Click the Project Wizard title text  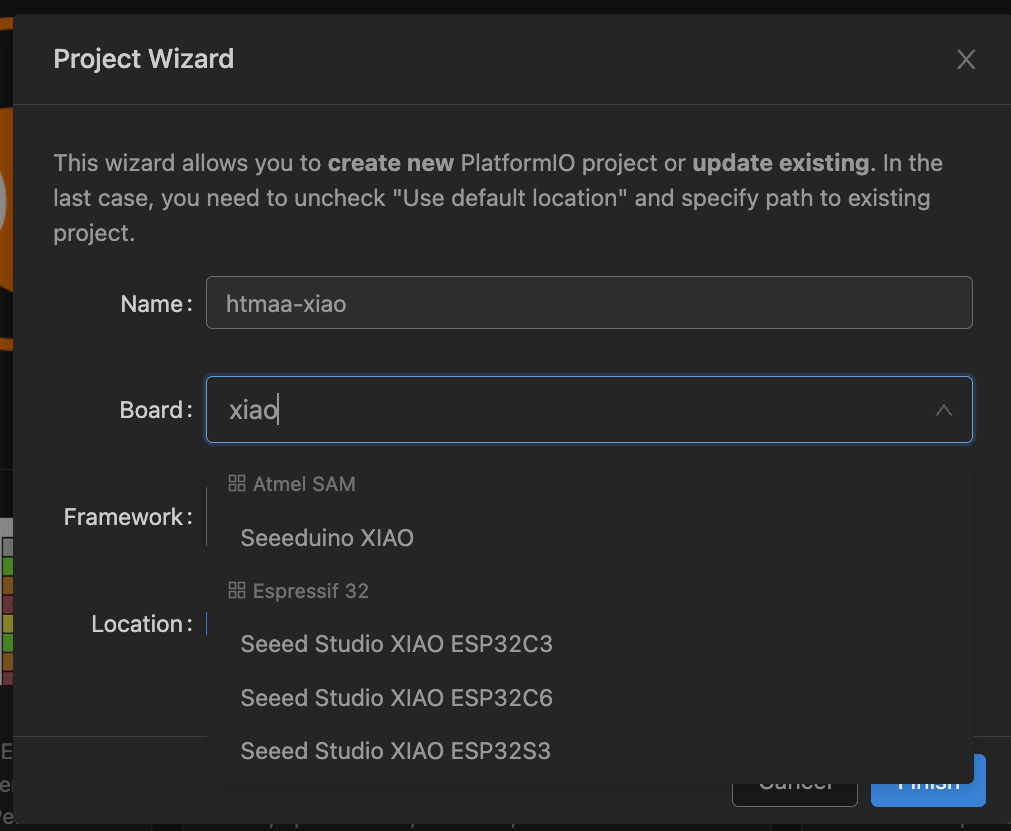tap(143, 59)
